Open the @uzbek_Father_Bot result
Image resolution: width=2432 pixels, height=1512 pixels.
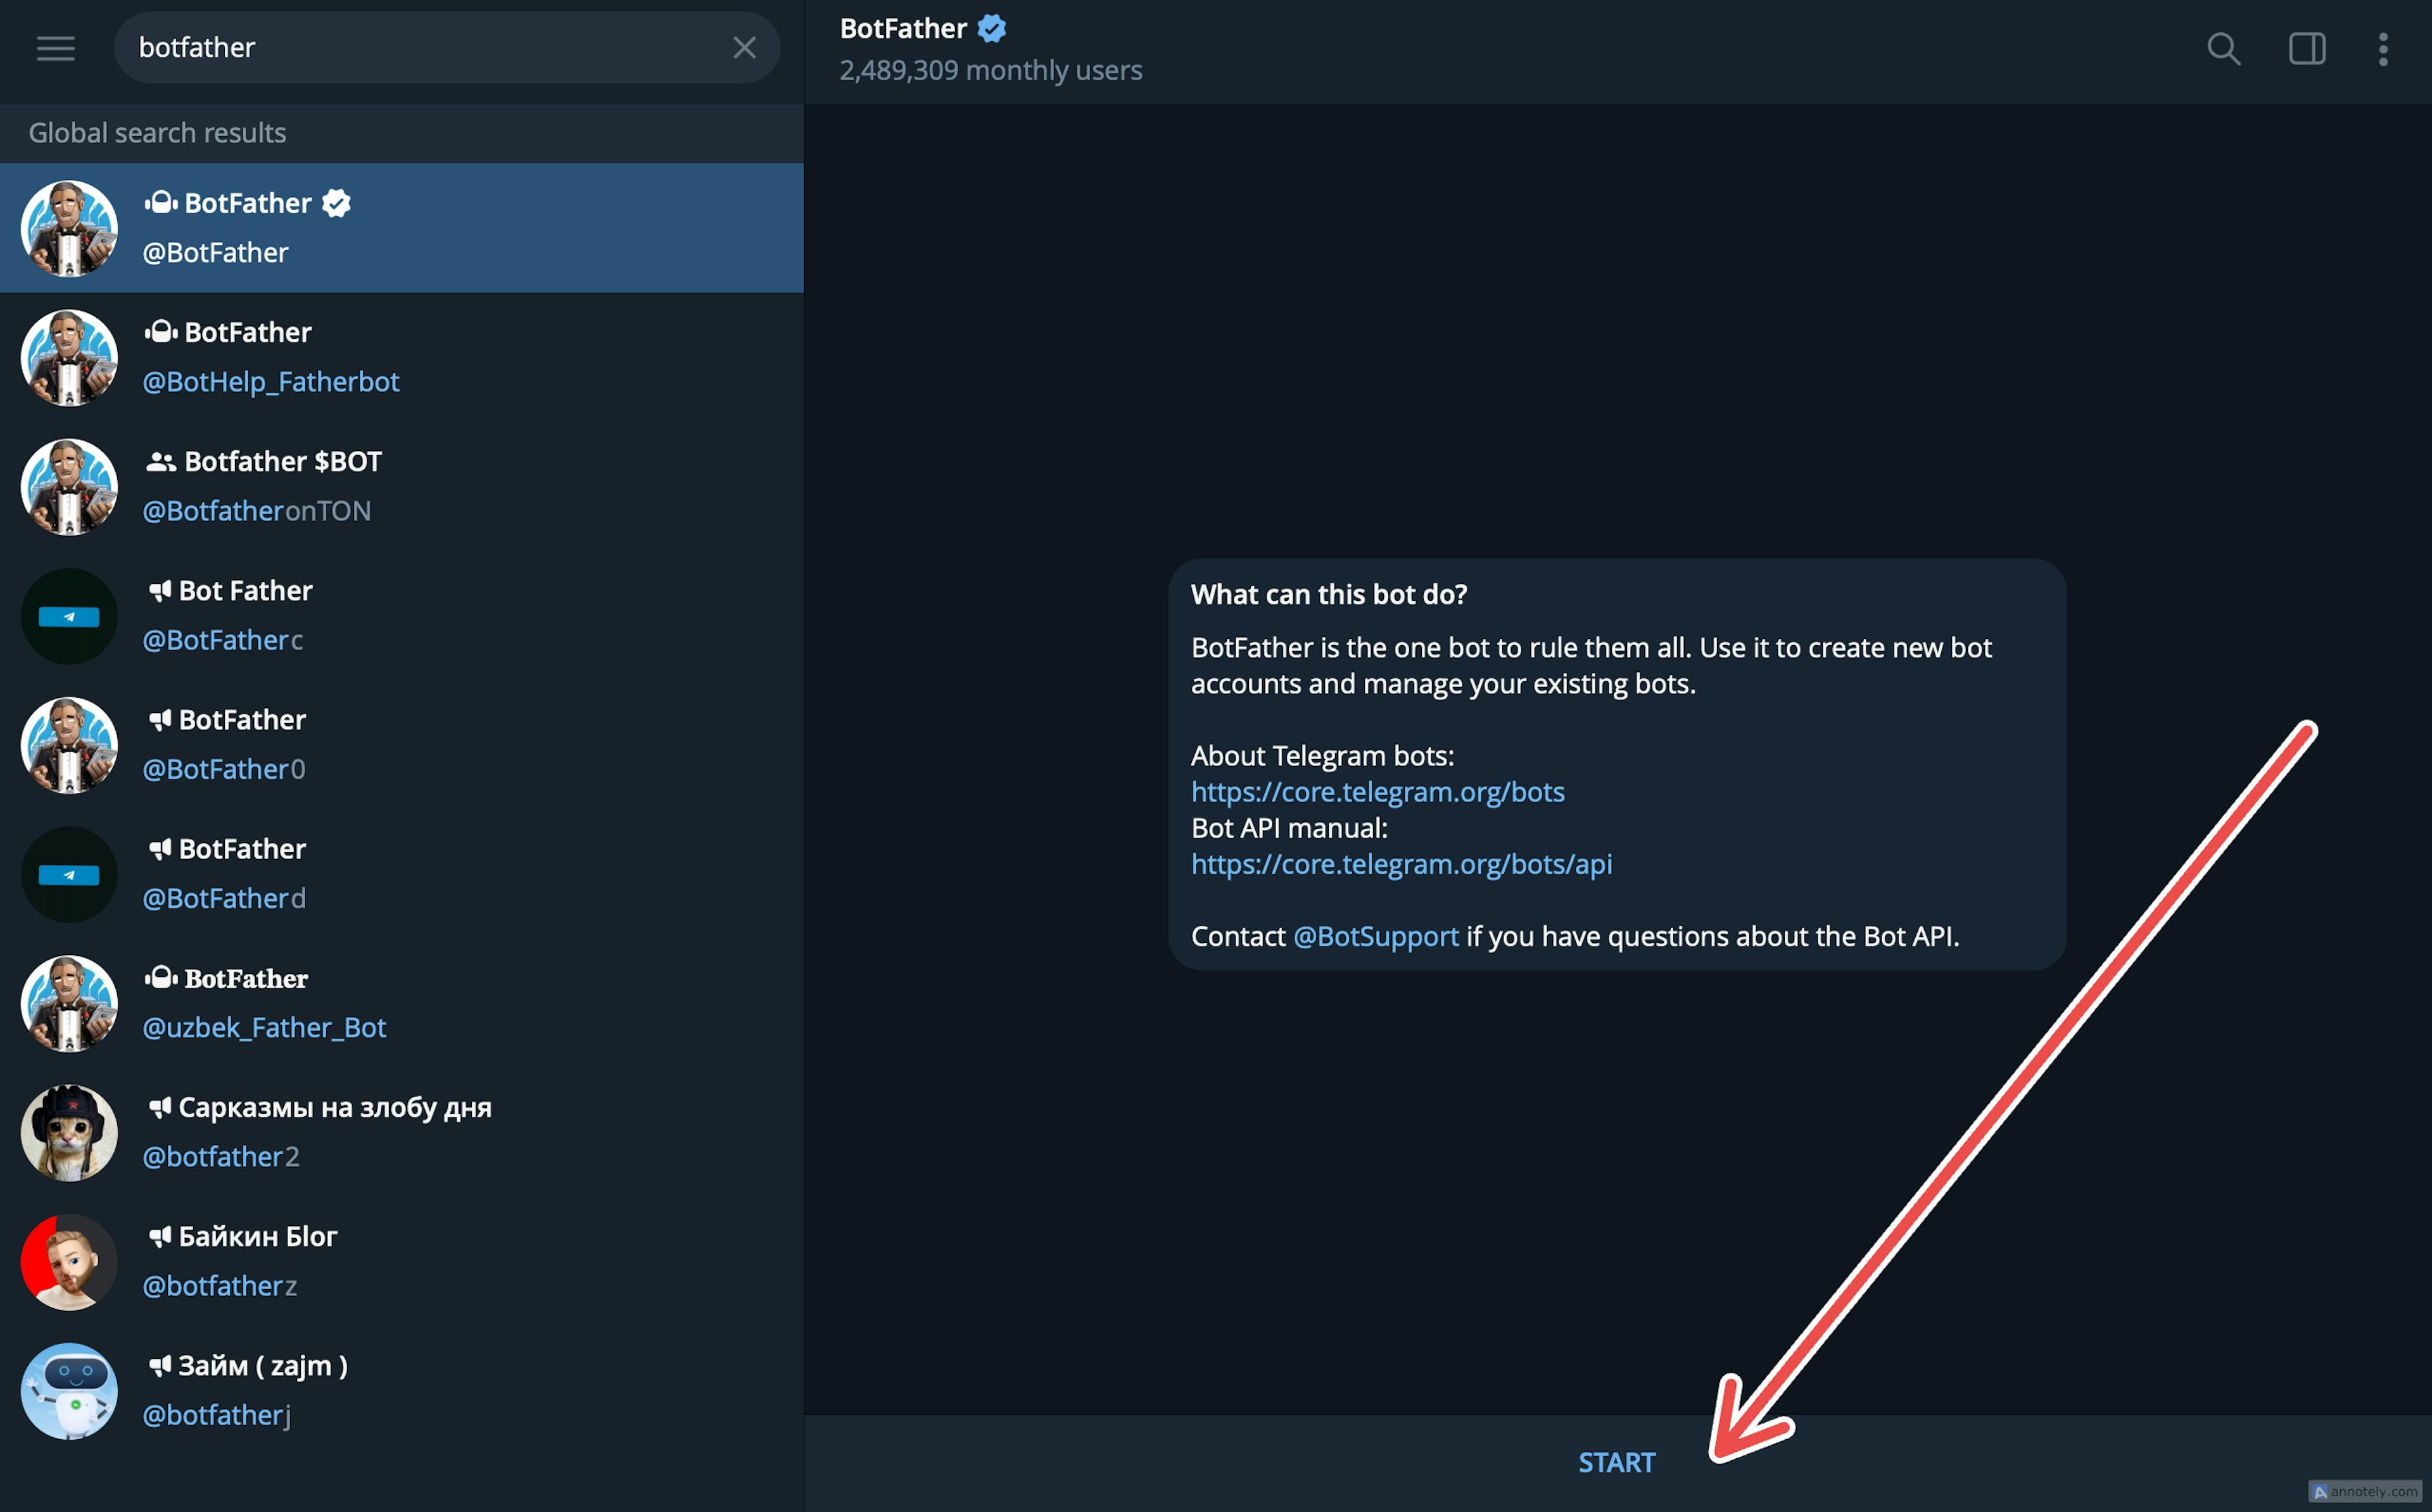(x=402, y=1003)
